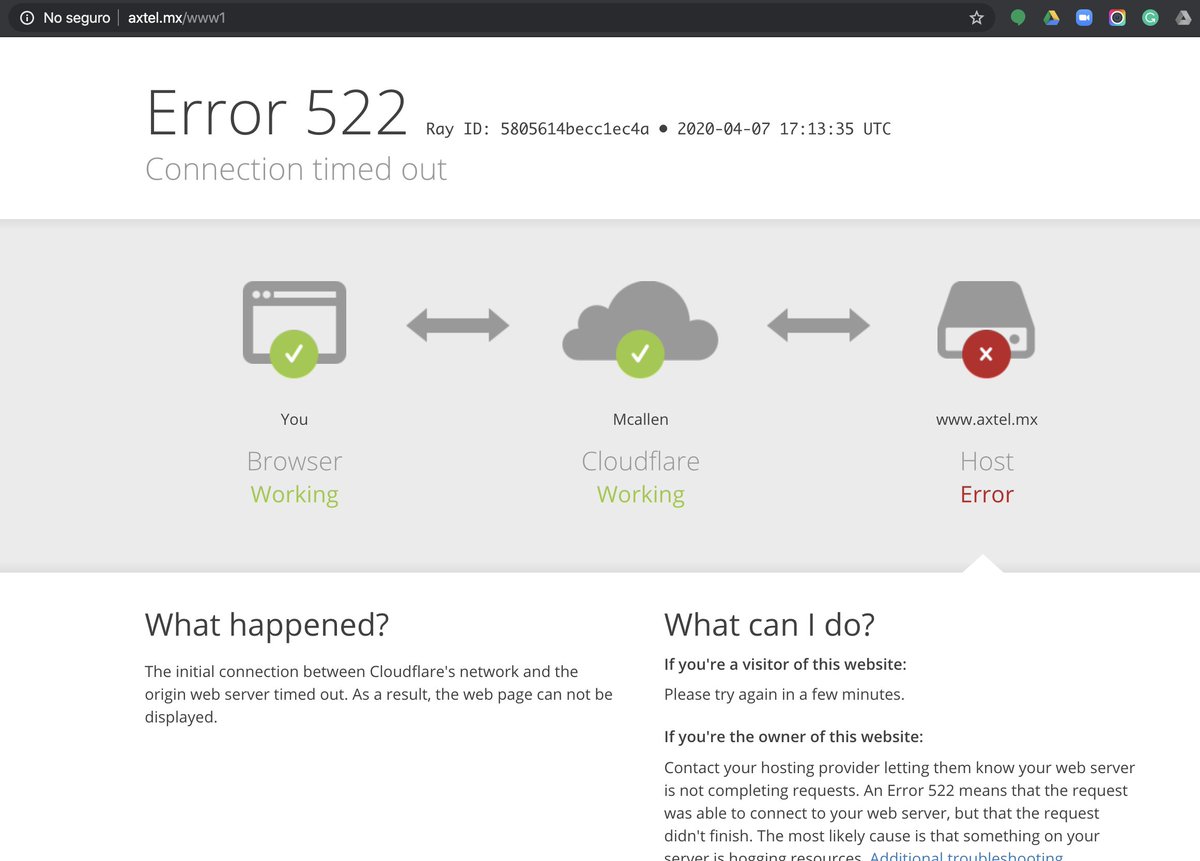Click the Cloudflare cloud icon
This screenshot has width=1200, height=861.
640,329
